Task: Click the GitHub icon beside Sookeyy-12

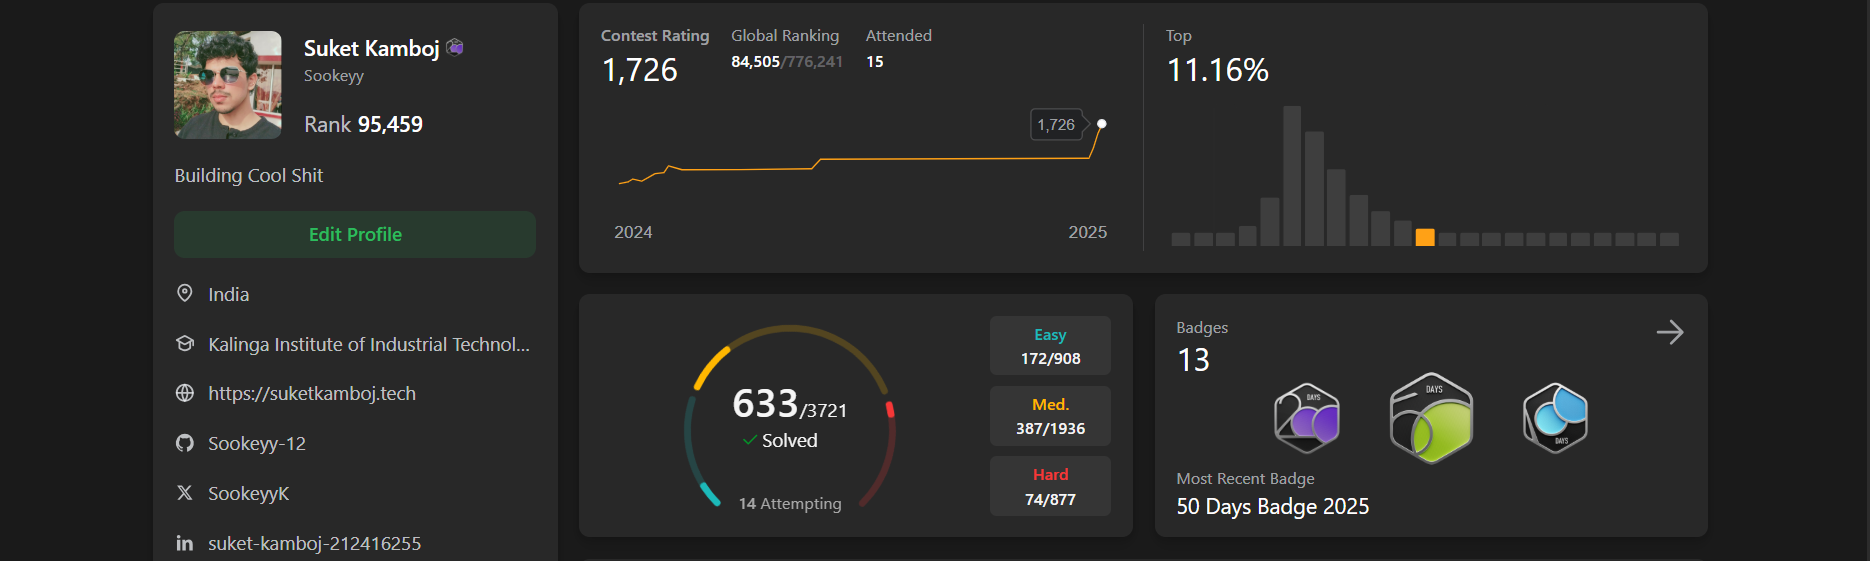Action: tap(185, 443)
